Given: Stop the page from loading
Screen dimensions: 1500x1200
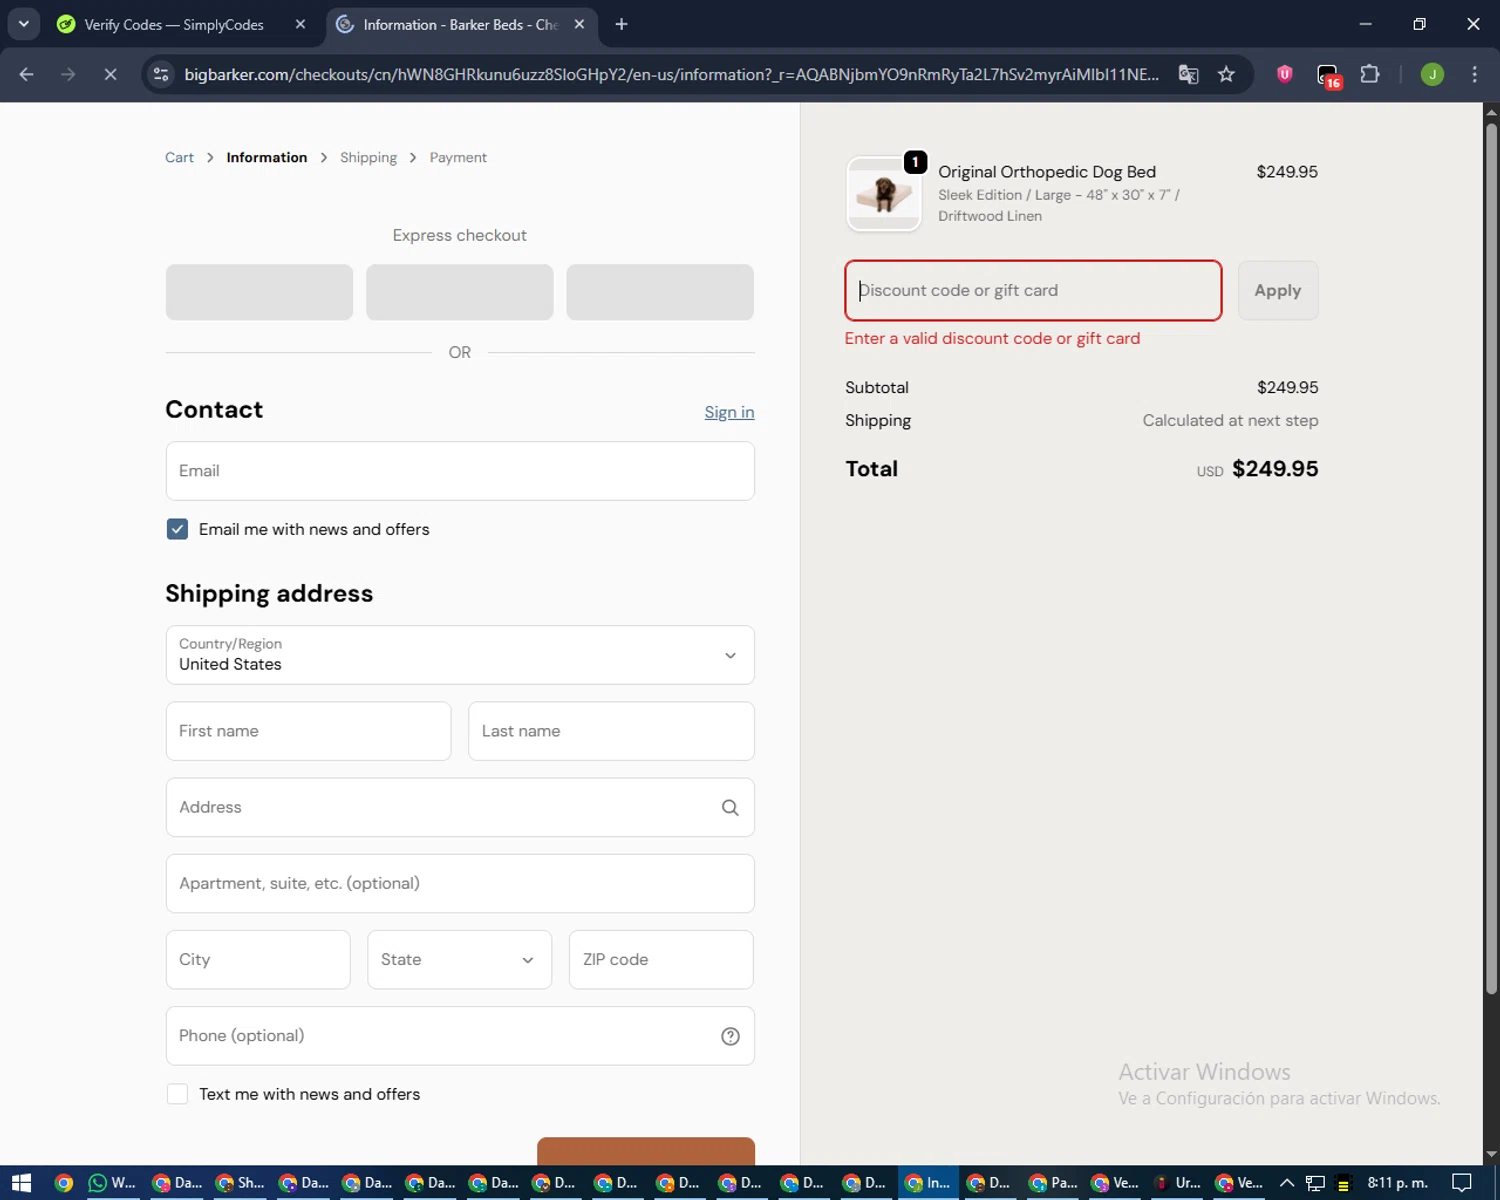Looking at the screenshot, I should click(110, 74).
